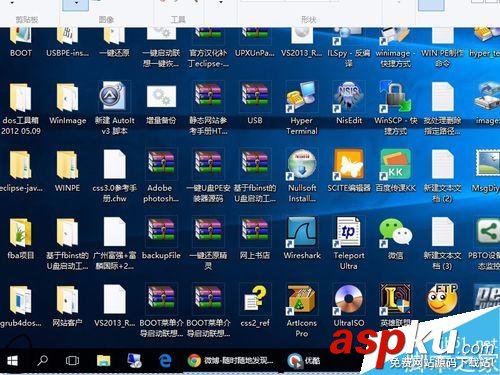Open the WINPE folder

pos(68,165)
